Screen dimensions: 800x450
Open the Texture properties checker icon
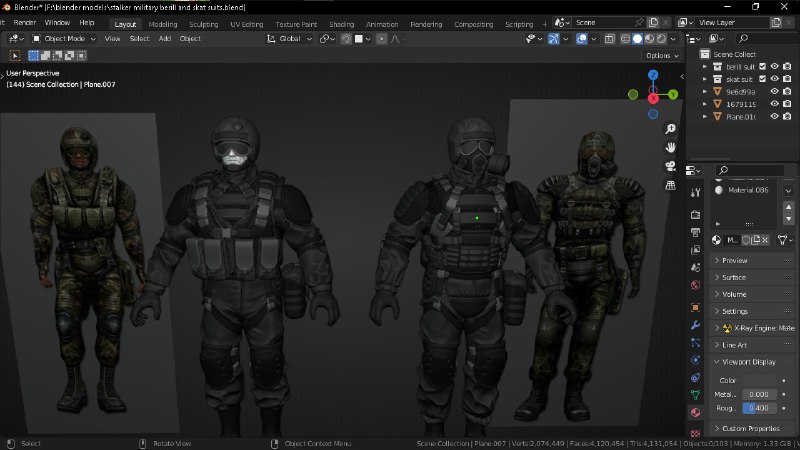695,433
